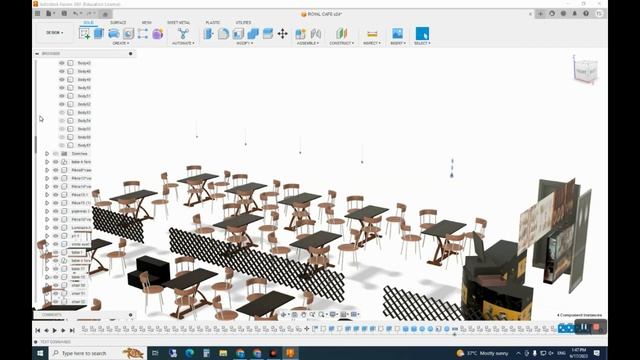This screenshot has width=640, height=360.
Task: Toggle visibility eye of Body51
Action: [x=62, y=96]
